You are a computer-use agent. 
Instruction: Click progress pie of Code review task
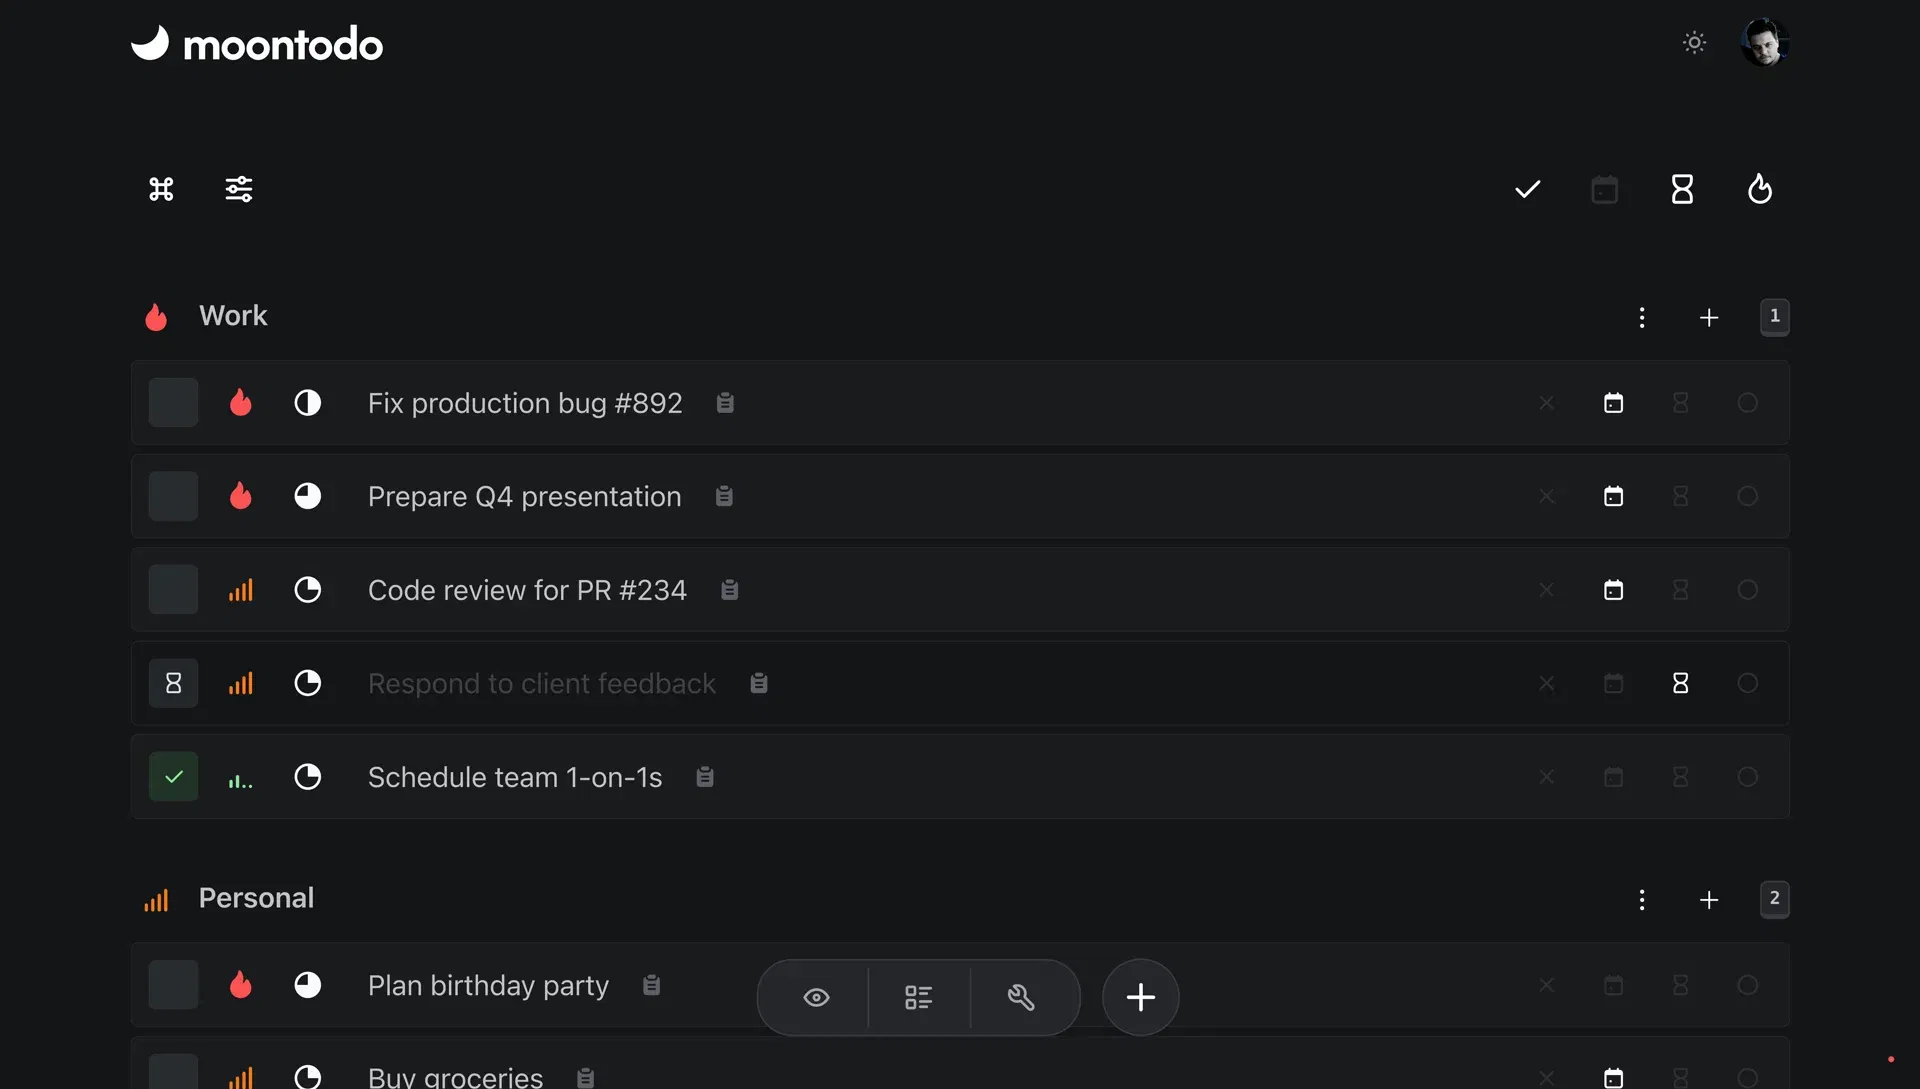[x=307, y=590]
